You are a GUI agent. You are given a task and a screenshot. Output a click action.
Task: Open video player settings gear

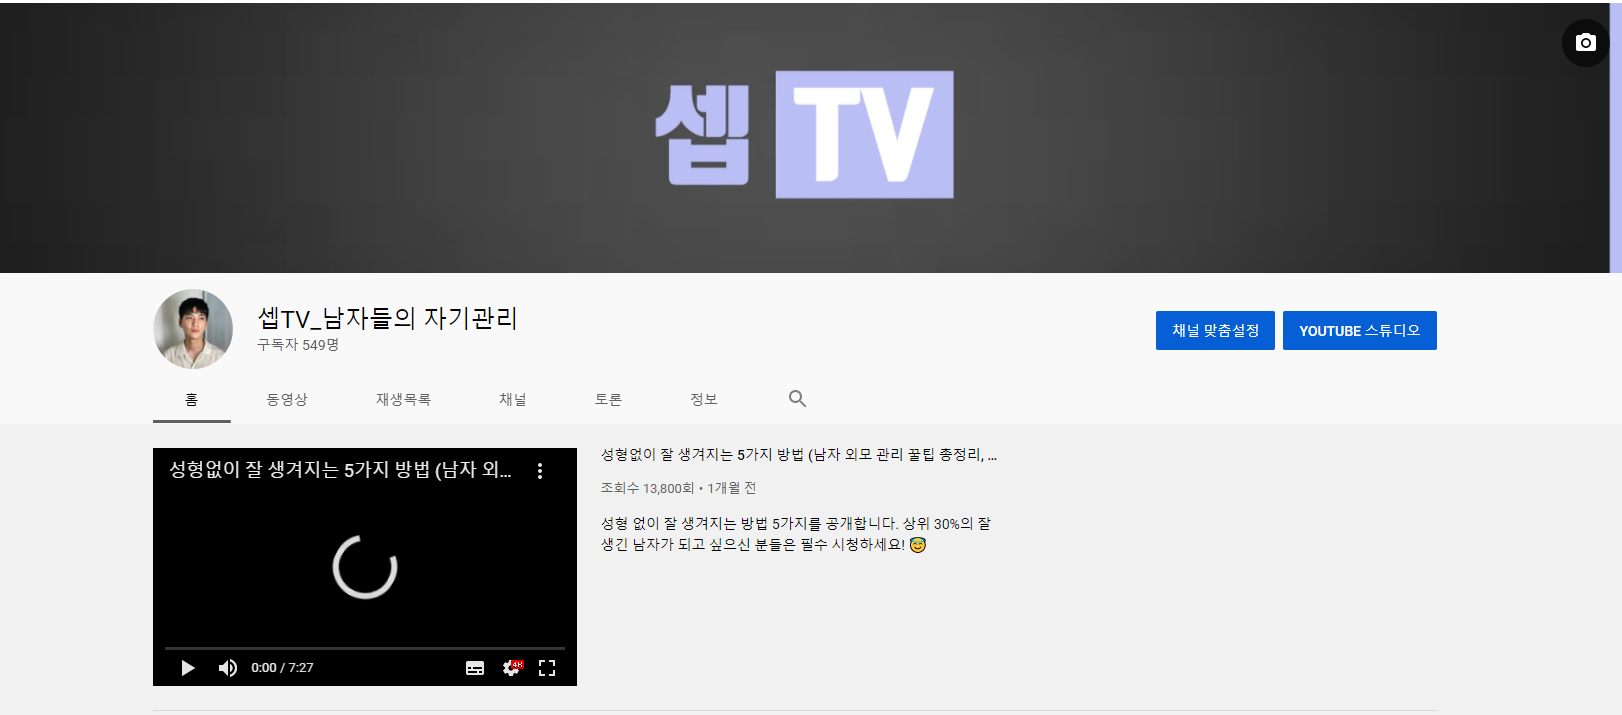[511, 668]
